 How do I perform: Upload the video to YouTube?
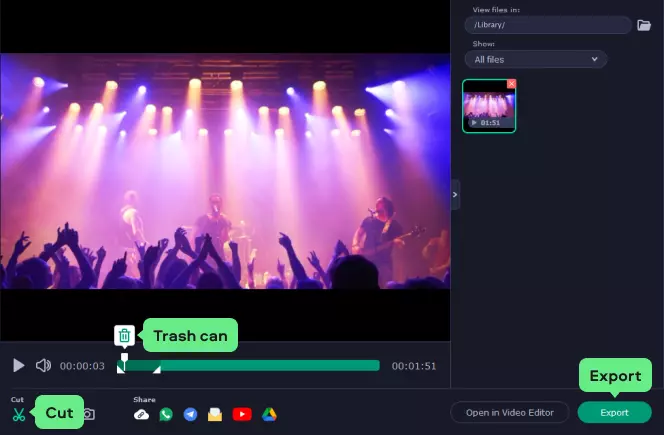[241, 414]
